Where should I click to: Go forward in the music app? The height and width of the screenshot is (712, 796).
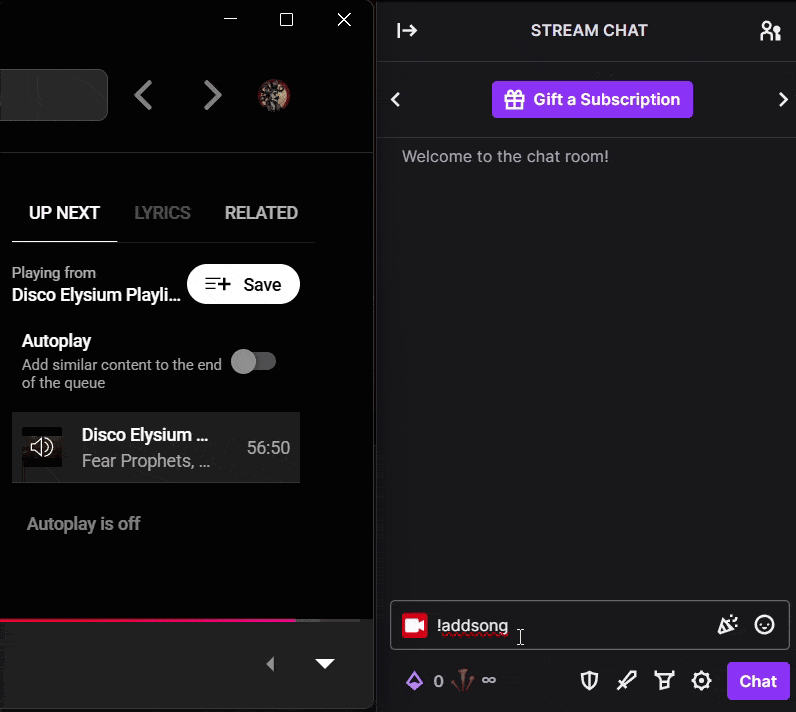point(212,95)
